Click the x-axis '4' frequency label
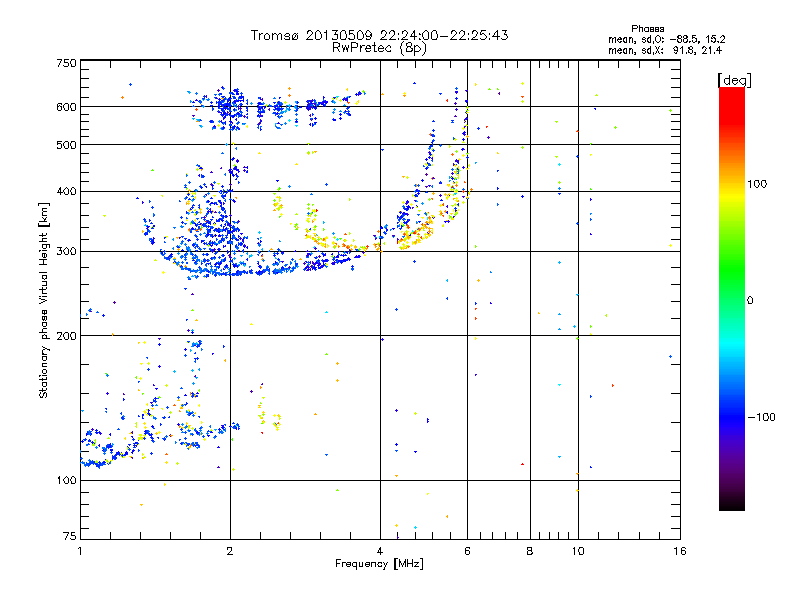 (380, 551)
